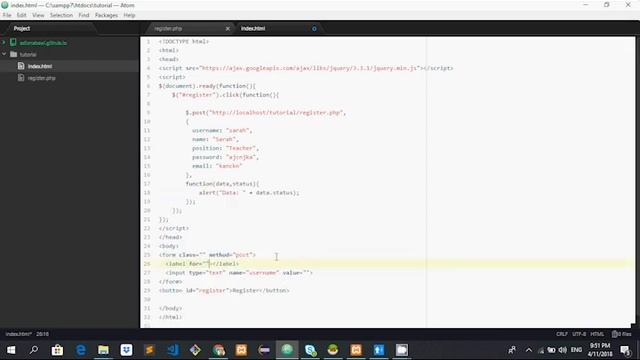Click the "Teacher" position value
This screenshot has width=640, height=360.
coord(241,148)
